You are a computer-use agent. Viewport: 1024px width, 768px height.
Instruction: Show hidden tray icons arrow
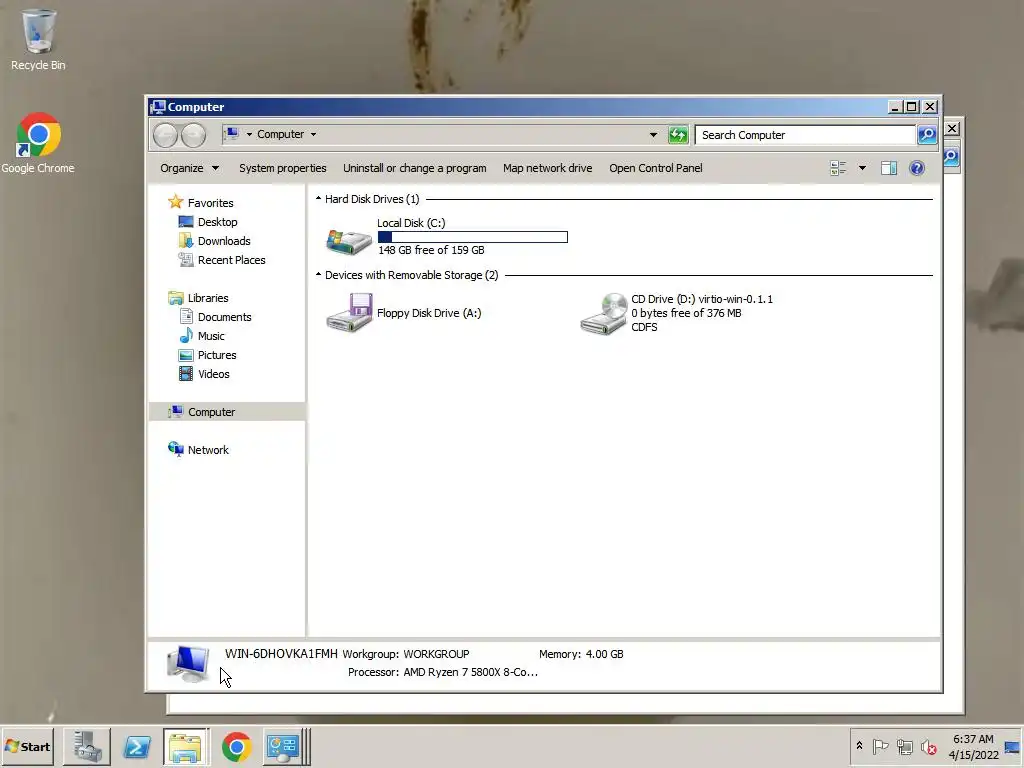pos(859,746)
